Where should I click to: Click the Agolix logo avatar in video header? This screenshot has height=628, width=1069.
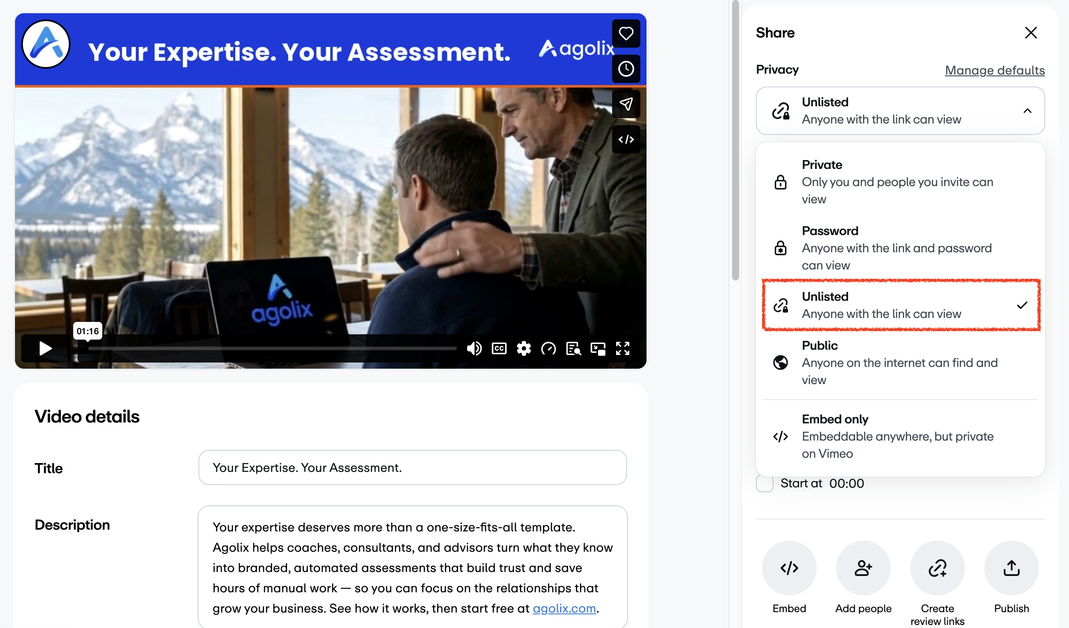pyautogui.click(x=46, y=44)
